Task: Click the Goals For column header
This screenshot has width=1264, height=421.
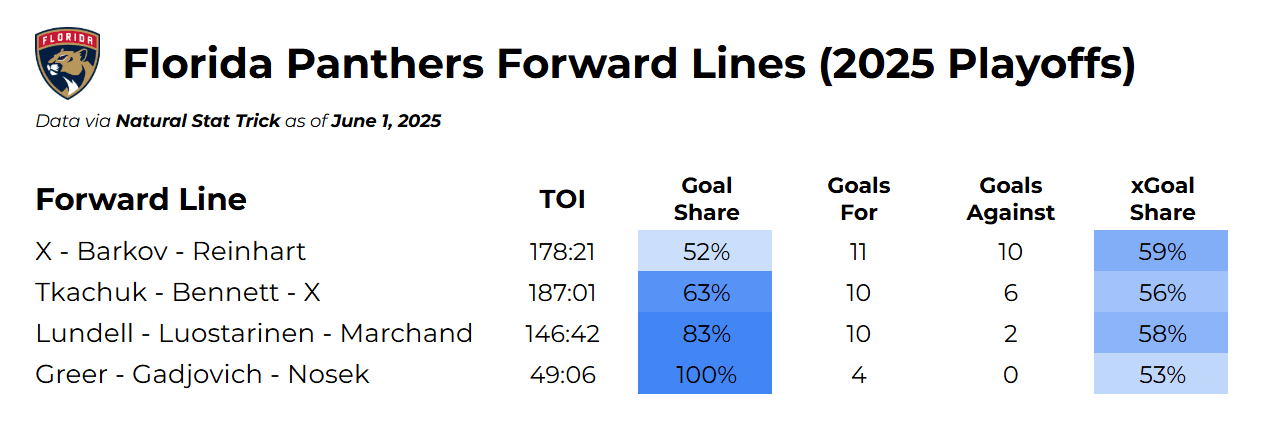Action: tap(858, 199)
